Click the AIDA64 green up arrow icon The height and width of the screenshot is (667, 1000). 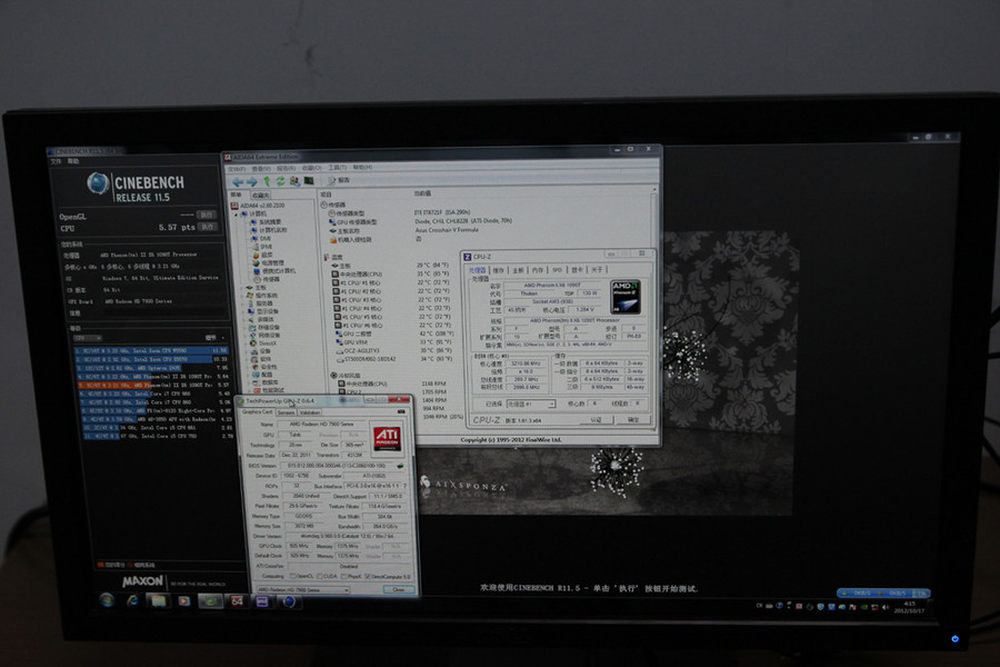pyautogui.click(x=267, y=182)
